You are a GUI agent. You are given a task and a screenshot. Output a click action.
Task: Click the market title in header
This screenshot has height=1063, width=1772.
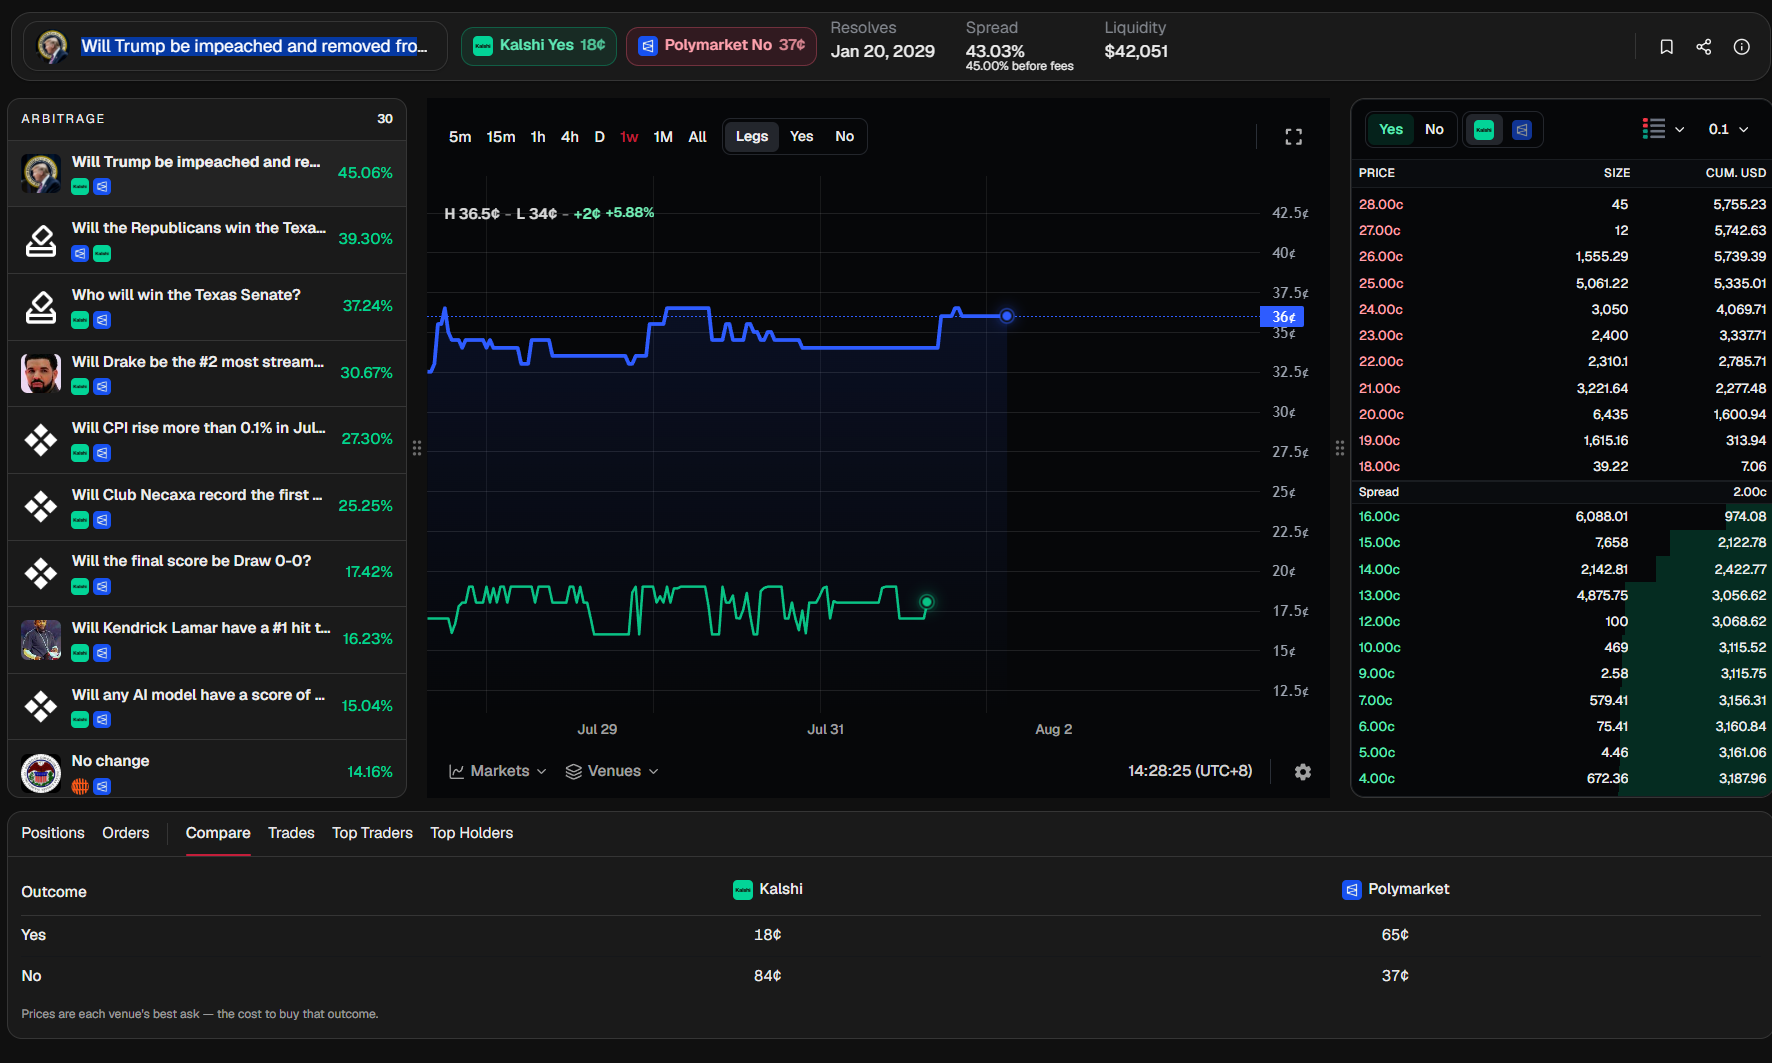254,46
